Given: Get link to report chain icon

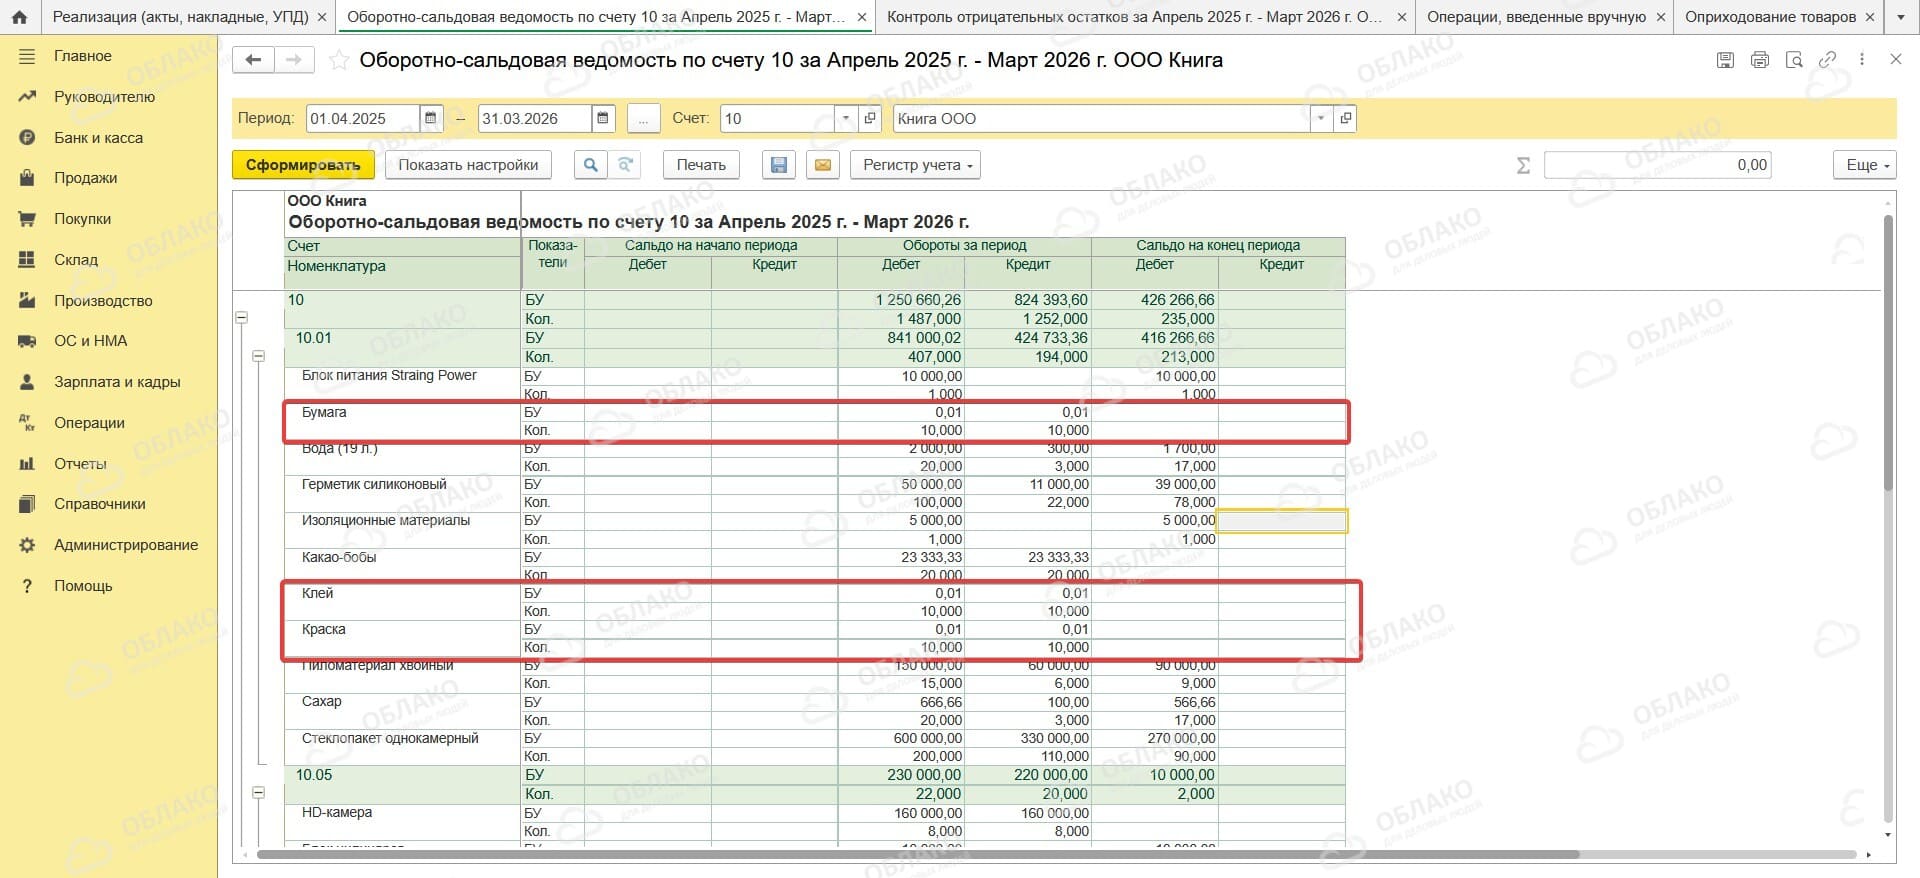Looking at the screenshot, I should pos(1827,60).
